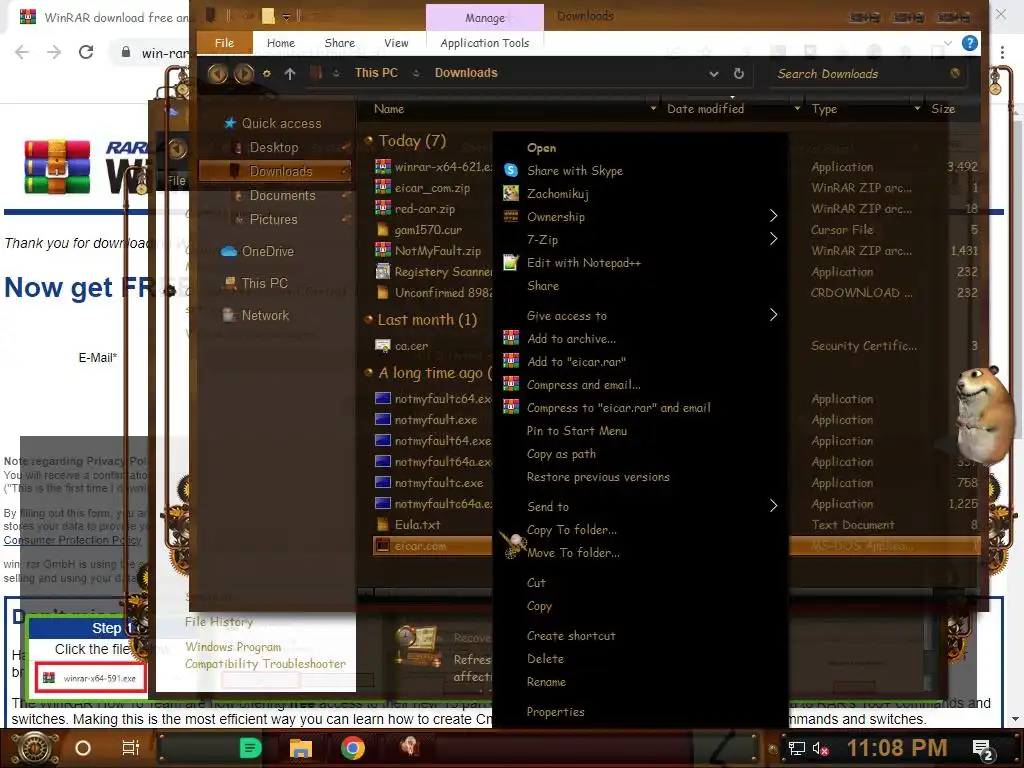Viewport: 1024px width, 768px height.
Task: Select the OneDrive cloud item in sidebar
Action: click(257, 251)
